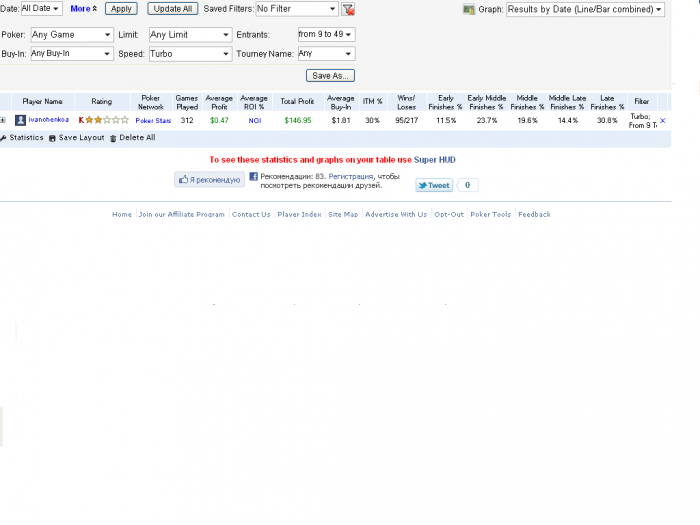700x525 pixels.
Task: Open the Buy-In dropdown
Action: (x=72, y=54)
